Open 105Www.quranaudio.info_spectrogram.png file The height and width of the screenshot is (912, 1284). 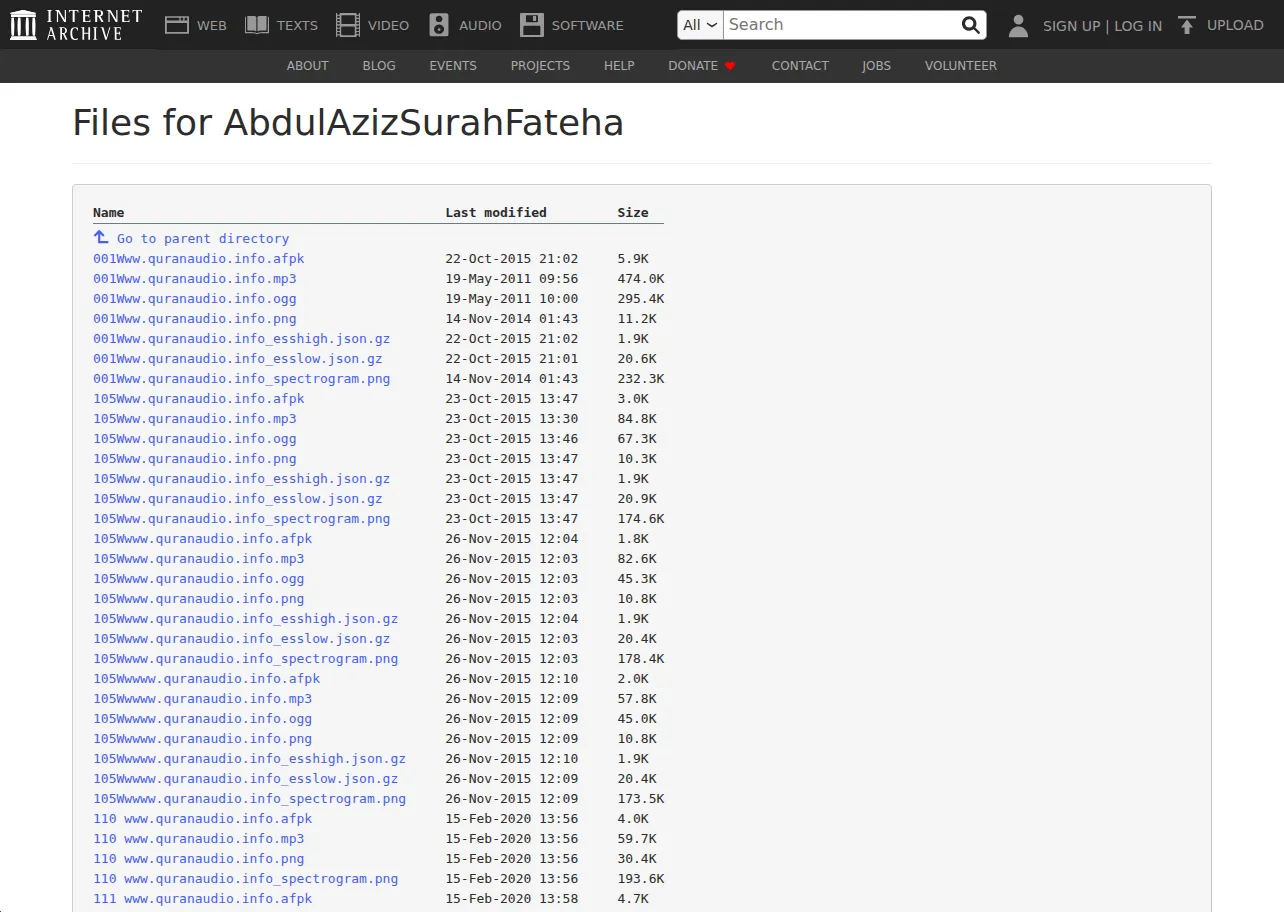(242, 519)
